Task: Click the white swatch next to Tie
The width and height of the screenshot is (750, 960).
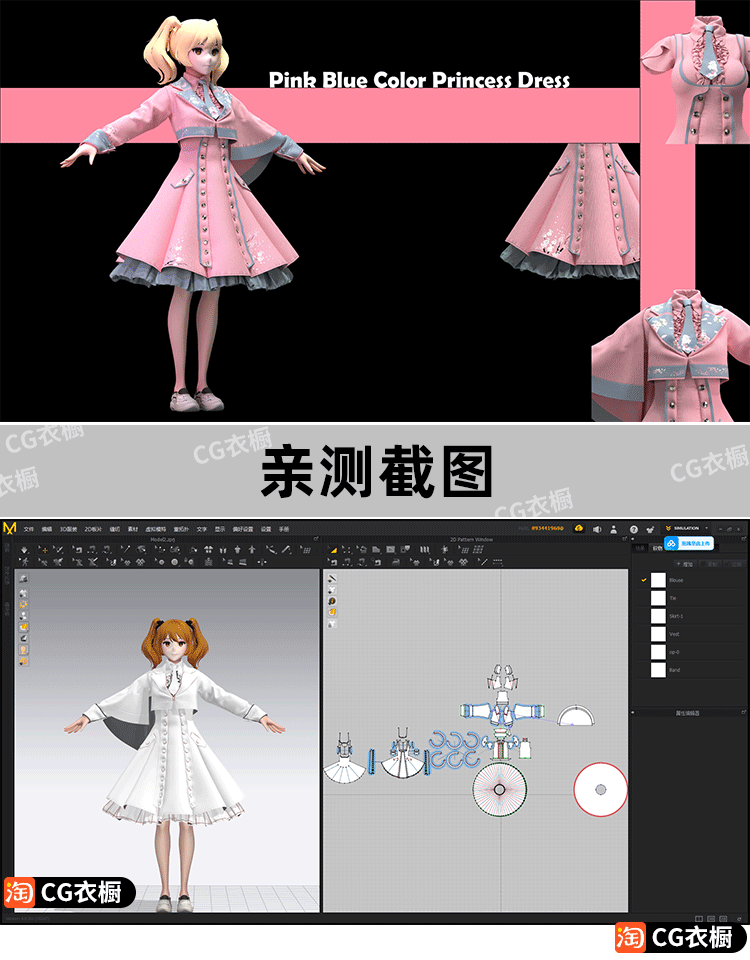Action: 658,598
